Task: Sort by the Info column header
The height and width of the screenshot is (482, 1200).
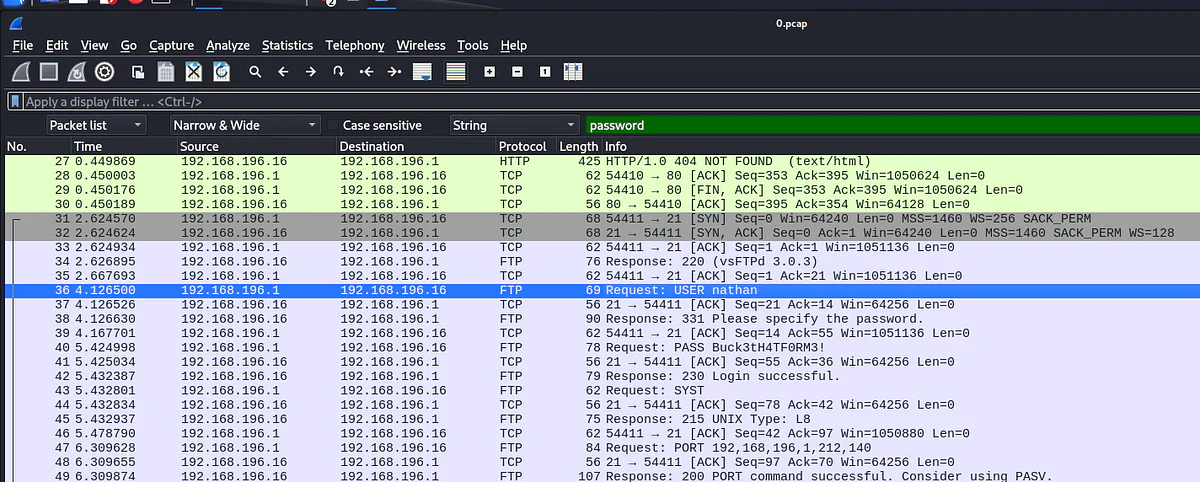Action: (900, 147)
